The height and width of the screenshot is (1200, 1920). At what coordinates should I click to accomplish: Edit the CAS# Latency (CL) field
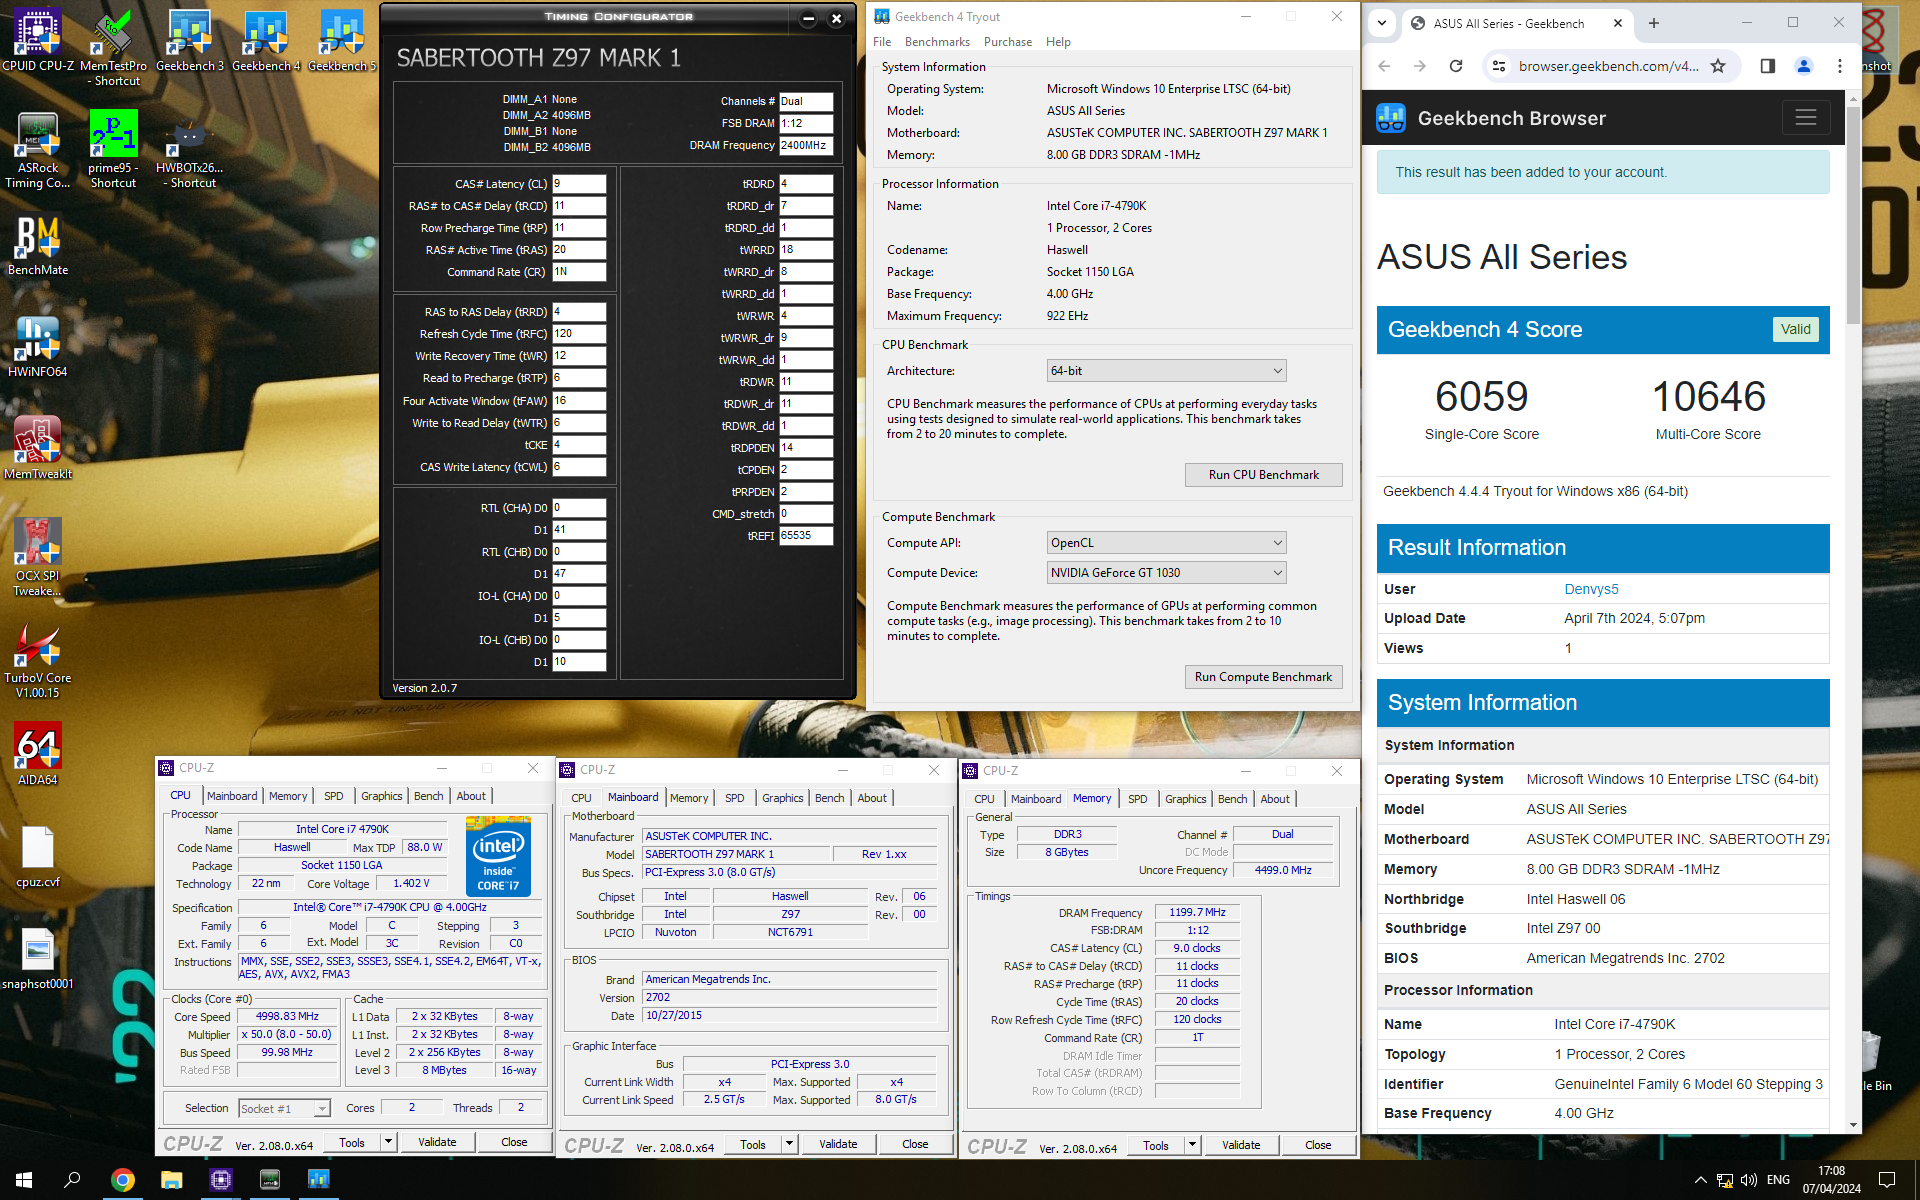pyautogui.click(x=579, y=184)
